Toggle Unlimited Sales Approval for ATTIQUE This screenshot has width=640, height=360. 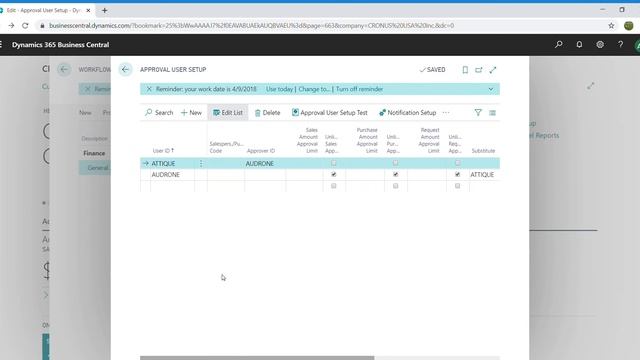(x=334, y=163)
